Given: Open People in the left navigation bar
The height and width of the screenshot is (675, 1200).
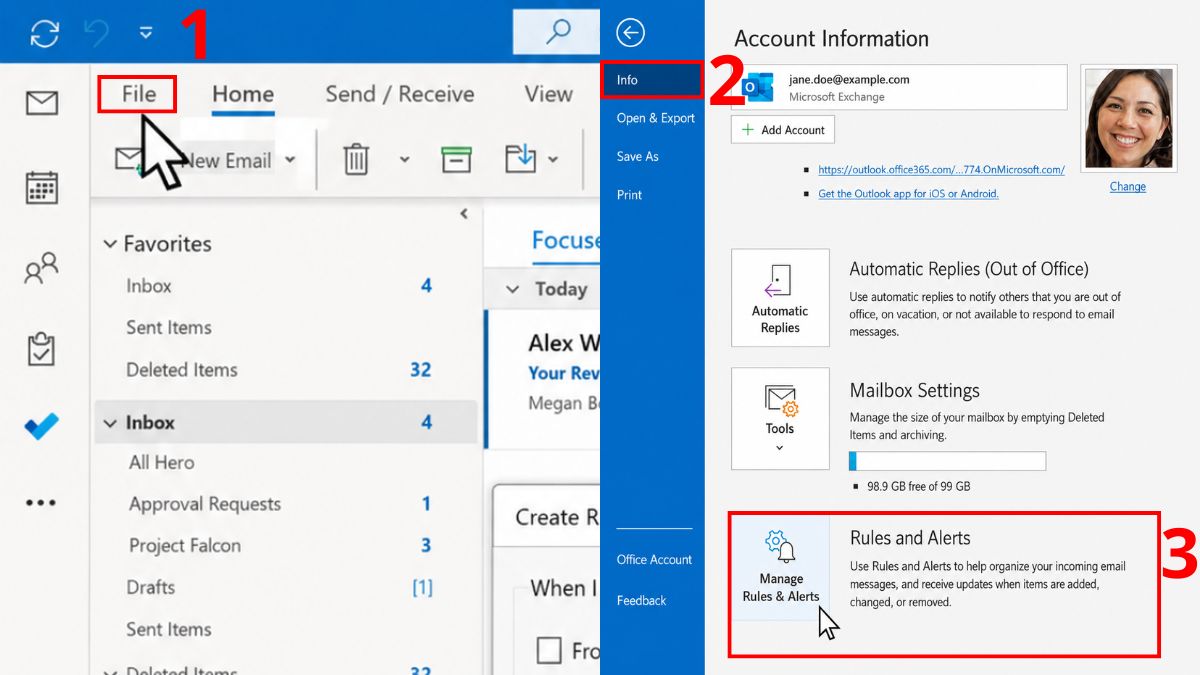Looking at the screenshot, I should (41, 268).
